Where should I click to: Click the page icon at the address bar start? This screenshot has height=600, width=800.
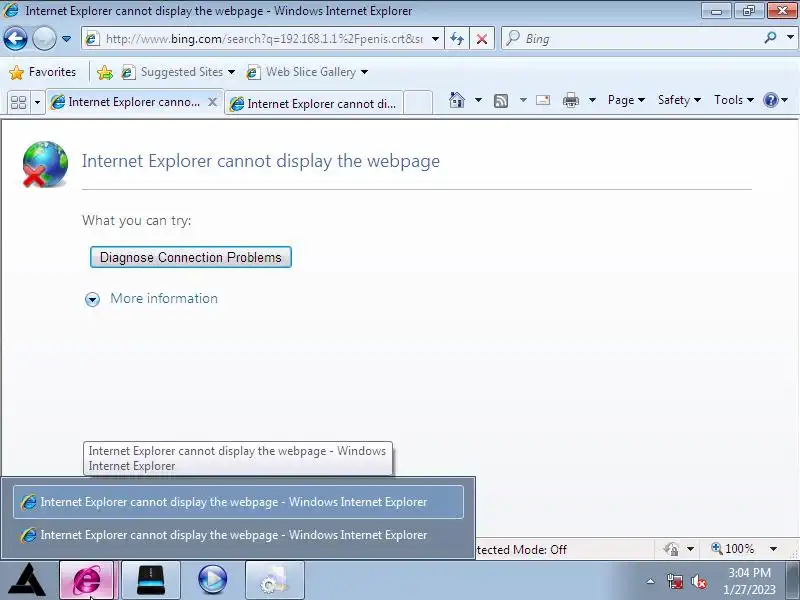click(92, 39)
